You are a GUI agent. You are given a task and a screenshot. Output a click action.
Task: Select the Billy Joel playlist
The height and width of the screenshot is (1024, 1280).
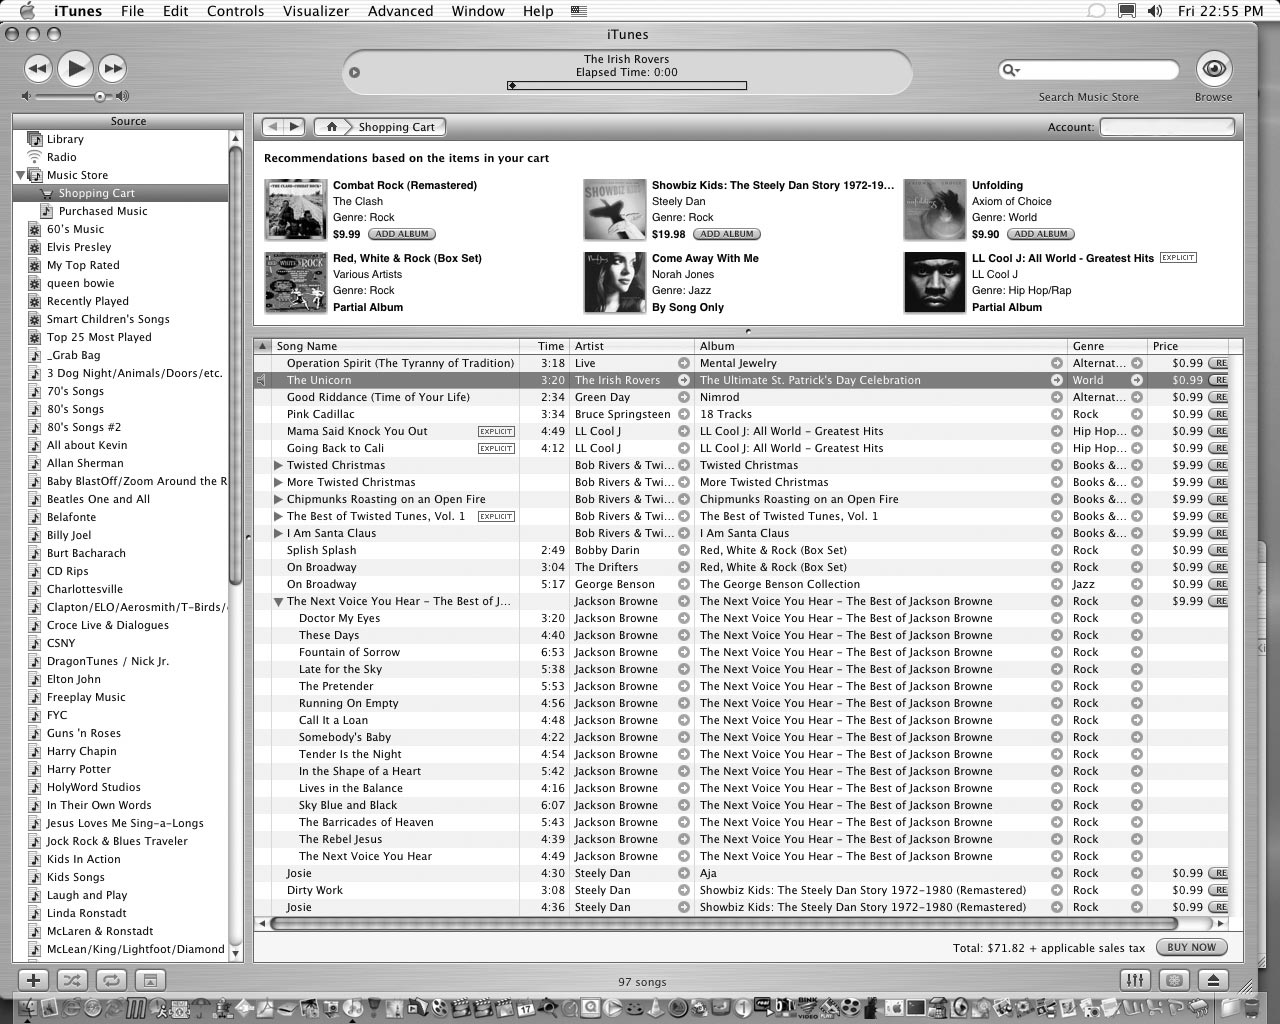pos(68,535)
